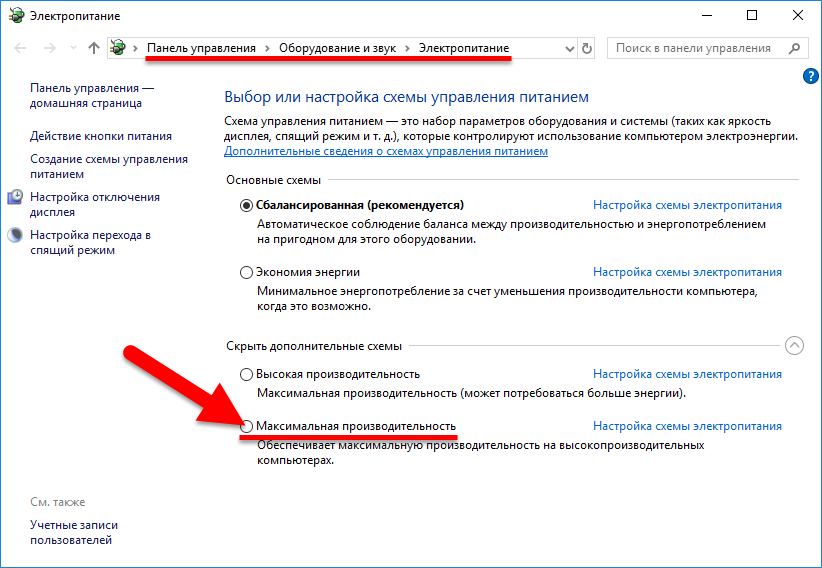This screenshot has height=568, width=822.
Task: Click Панель управления in the breadcrumb
Action: [201, 48]
